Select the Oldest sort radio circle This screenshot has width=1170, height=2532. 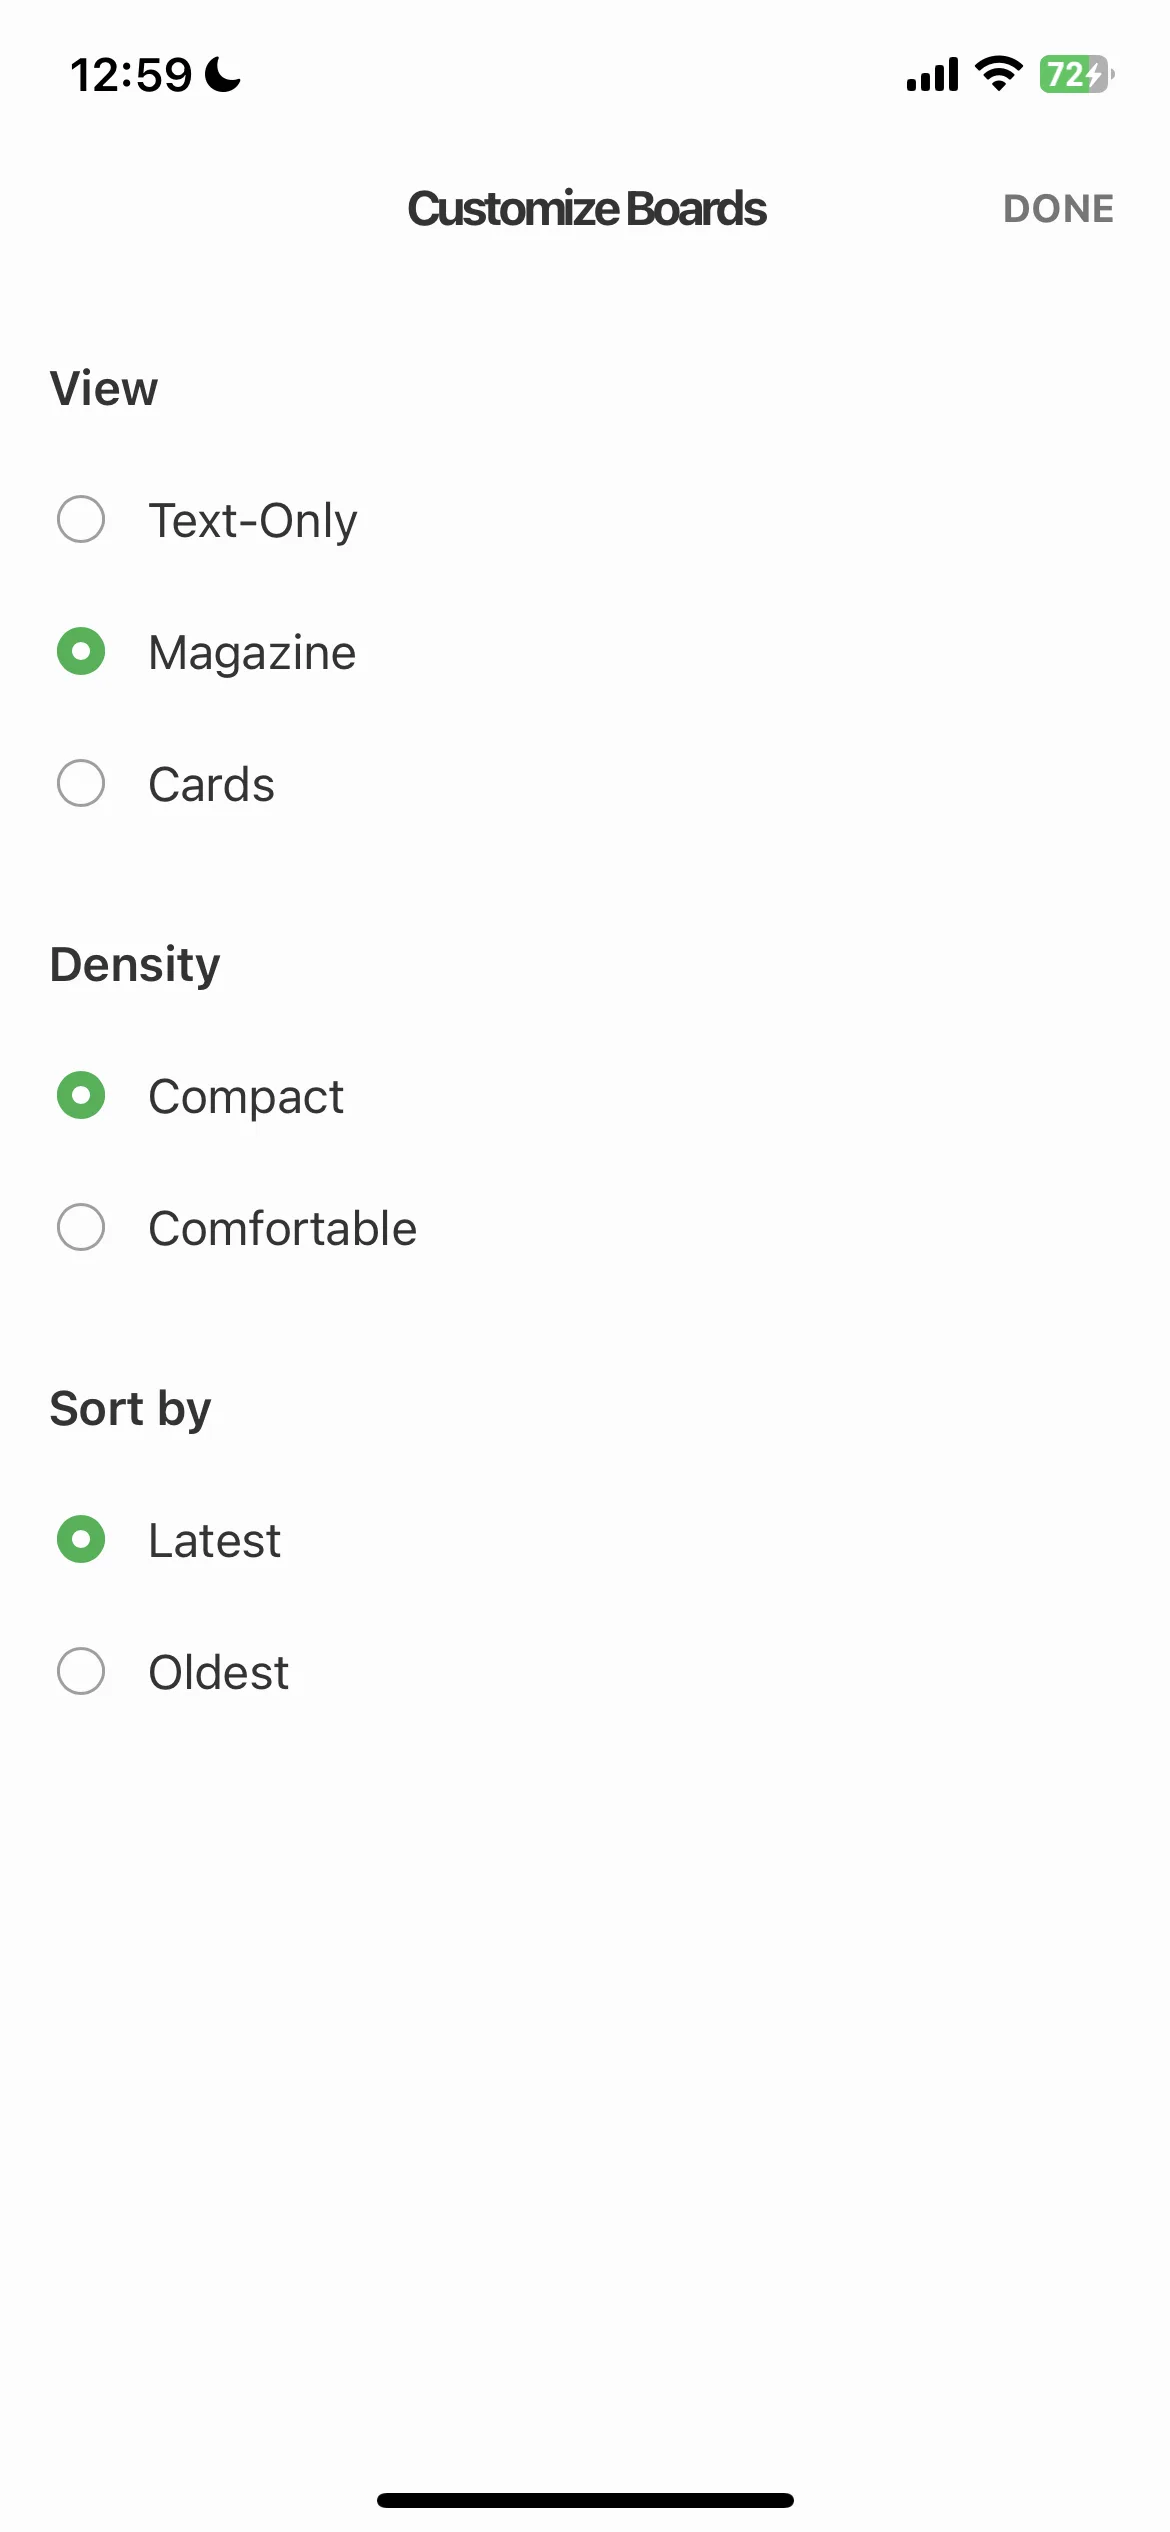[81, 1671]
